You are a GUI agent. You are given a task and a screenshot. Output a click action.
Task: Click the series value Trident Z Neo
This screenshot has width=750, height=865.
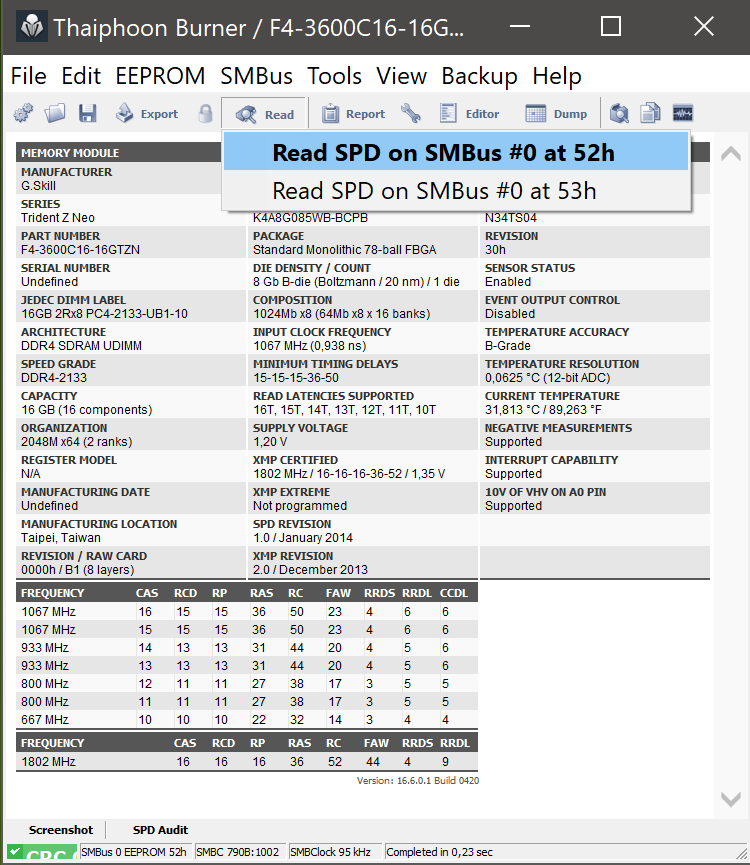click(x=58, y=218)
